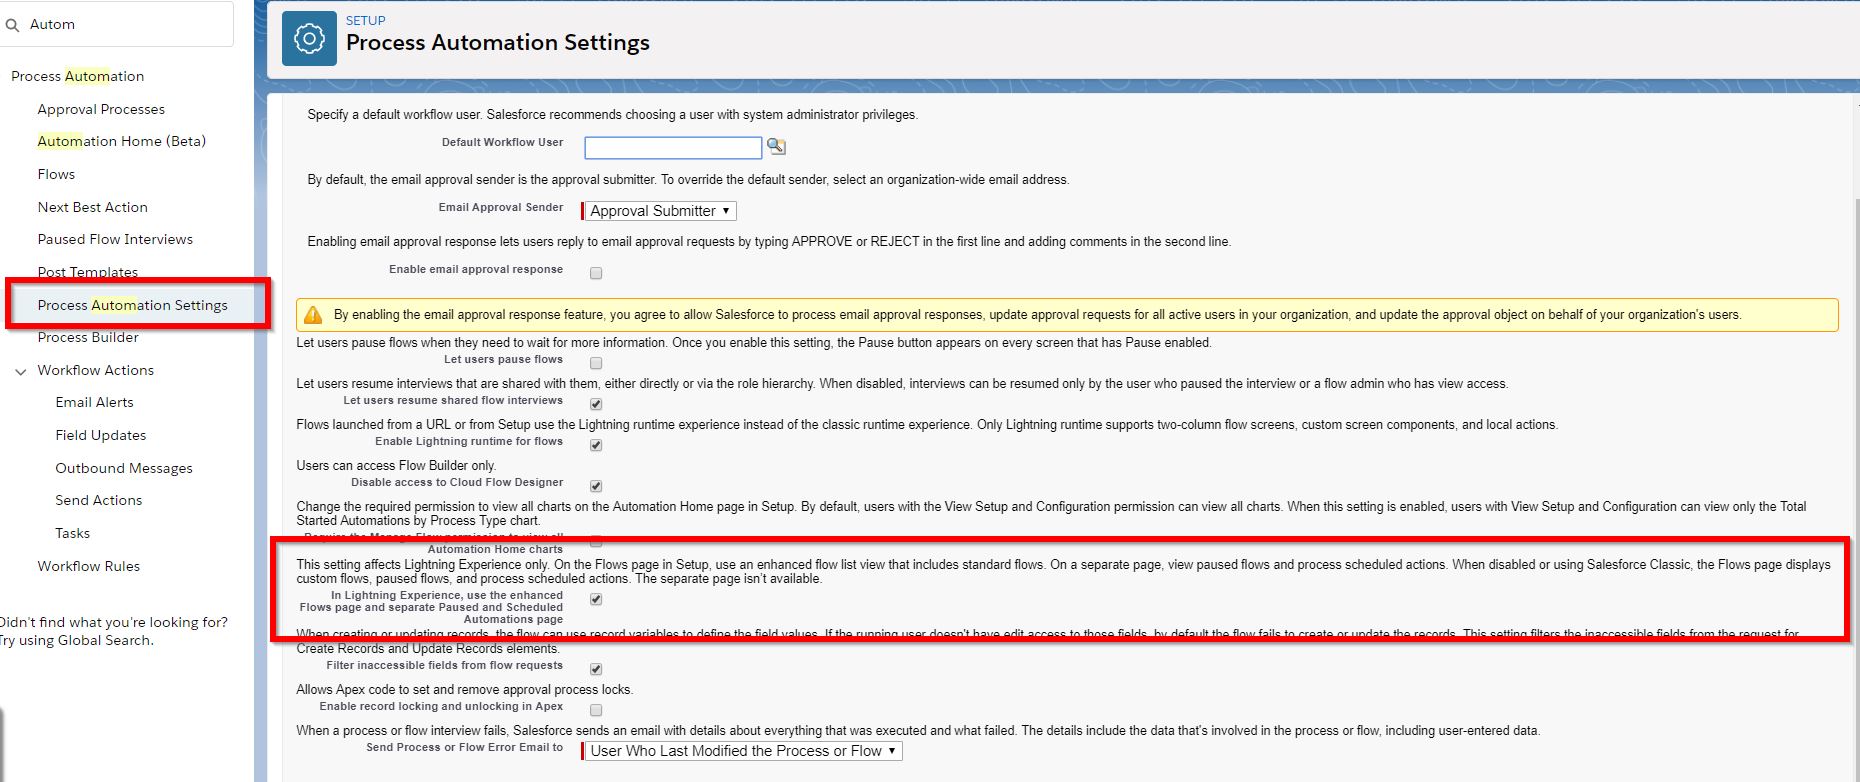1860x782 pixels.
Task: Click into the Default Workflow User field
Action: 673,148
